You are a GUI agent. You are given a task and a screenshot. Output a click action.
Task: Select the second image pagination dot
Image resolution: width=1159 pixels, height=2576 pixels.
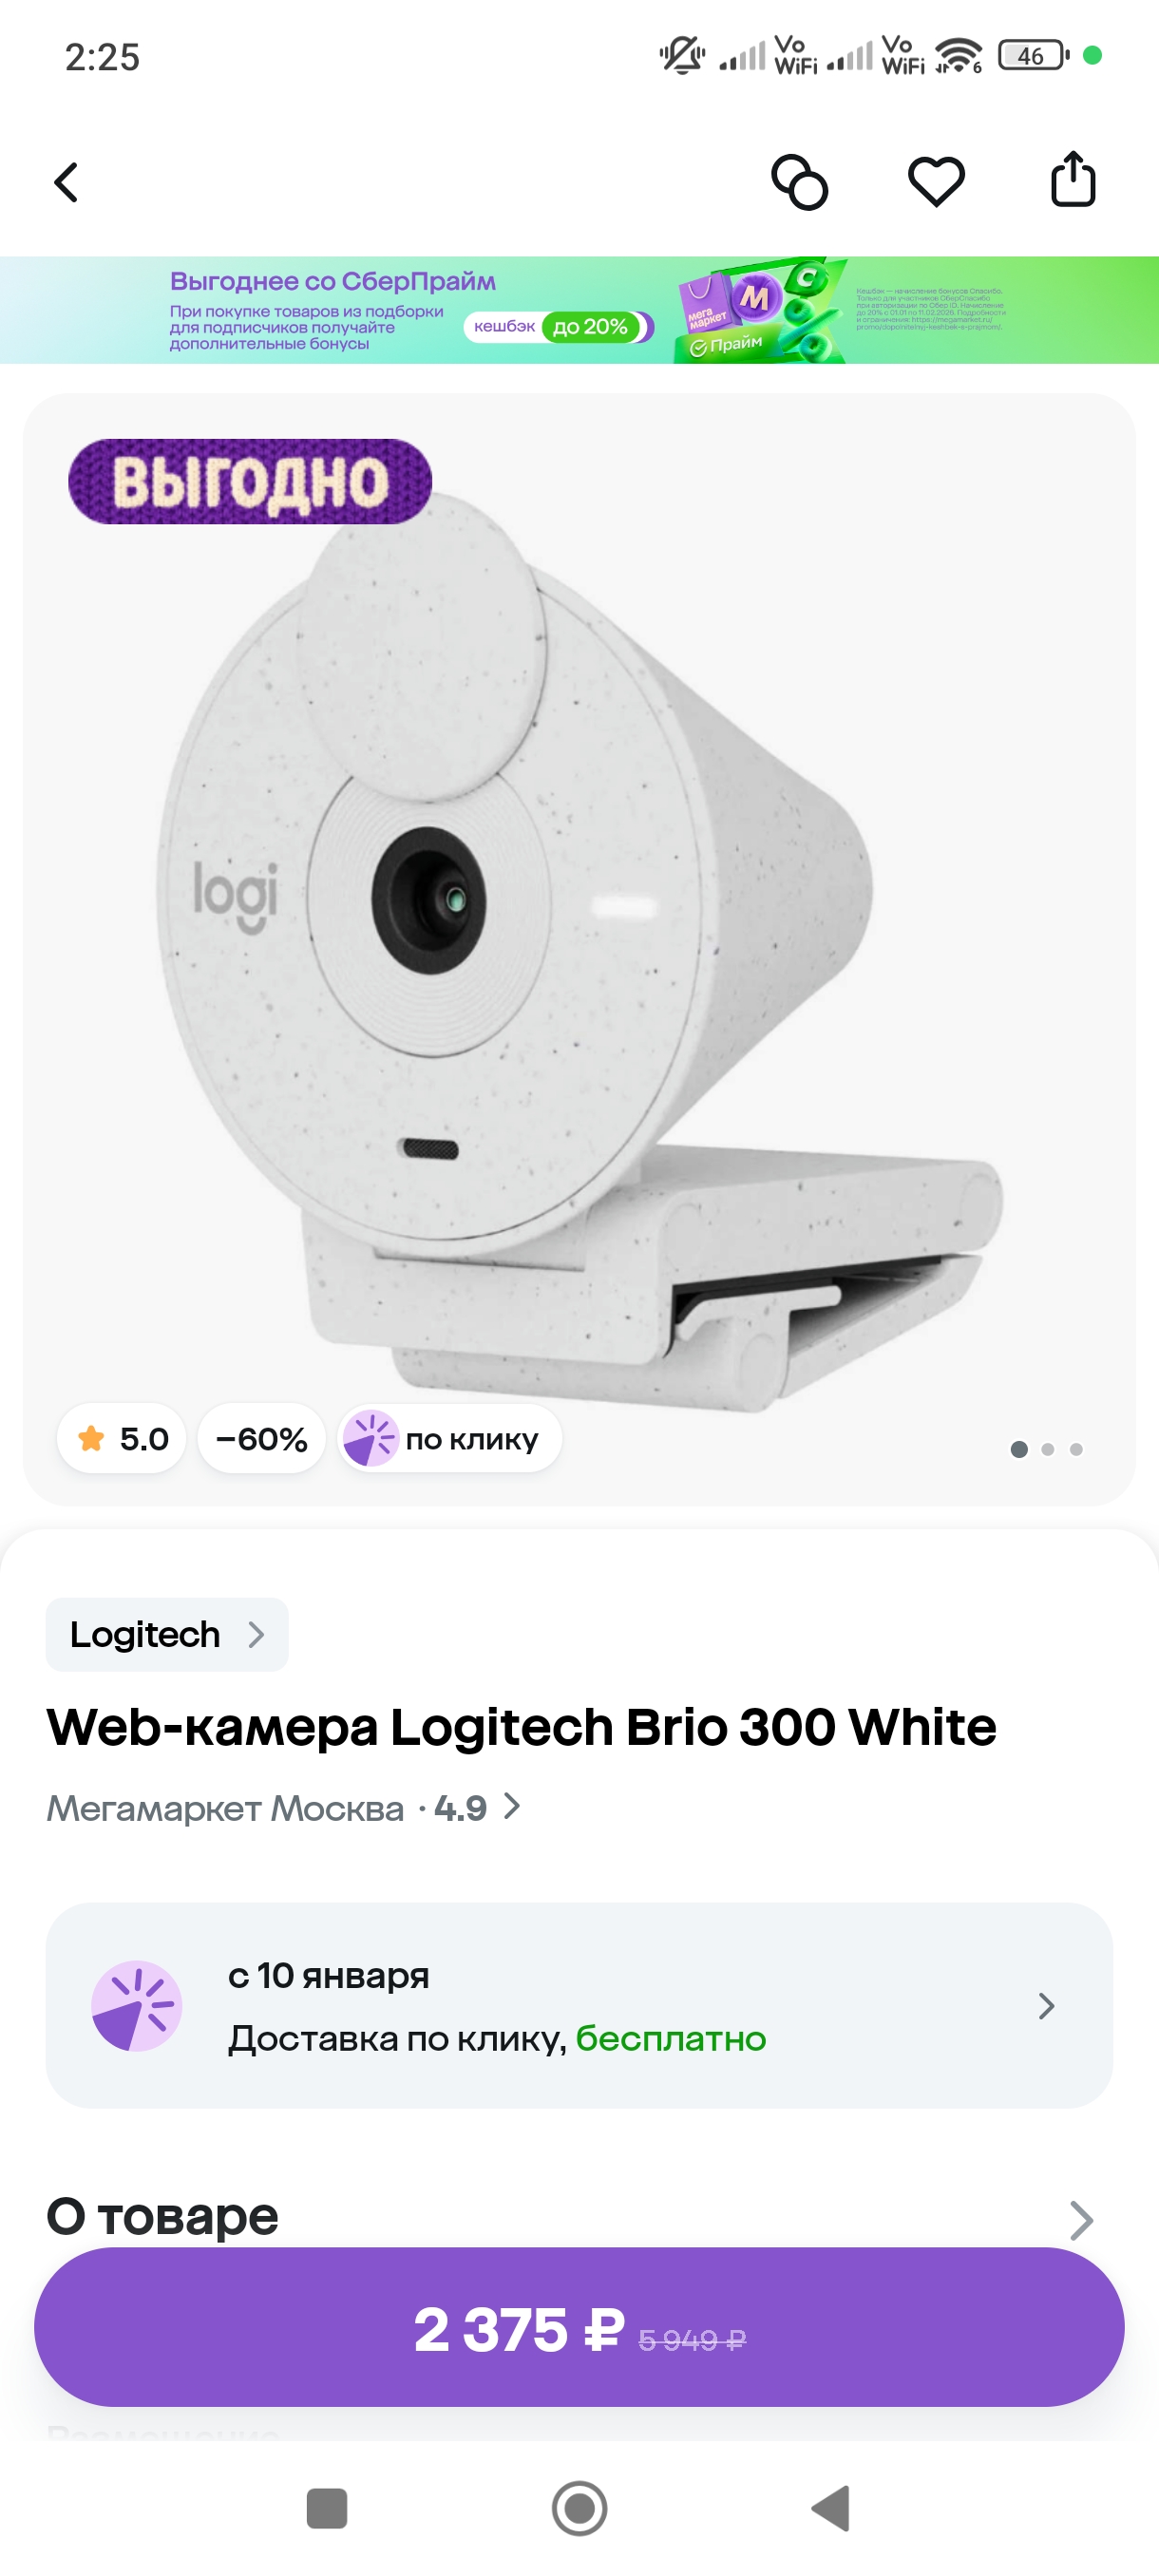click(x=1047, y=1449)
